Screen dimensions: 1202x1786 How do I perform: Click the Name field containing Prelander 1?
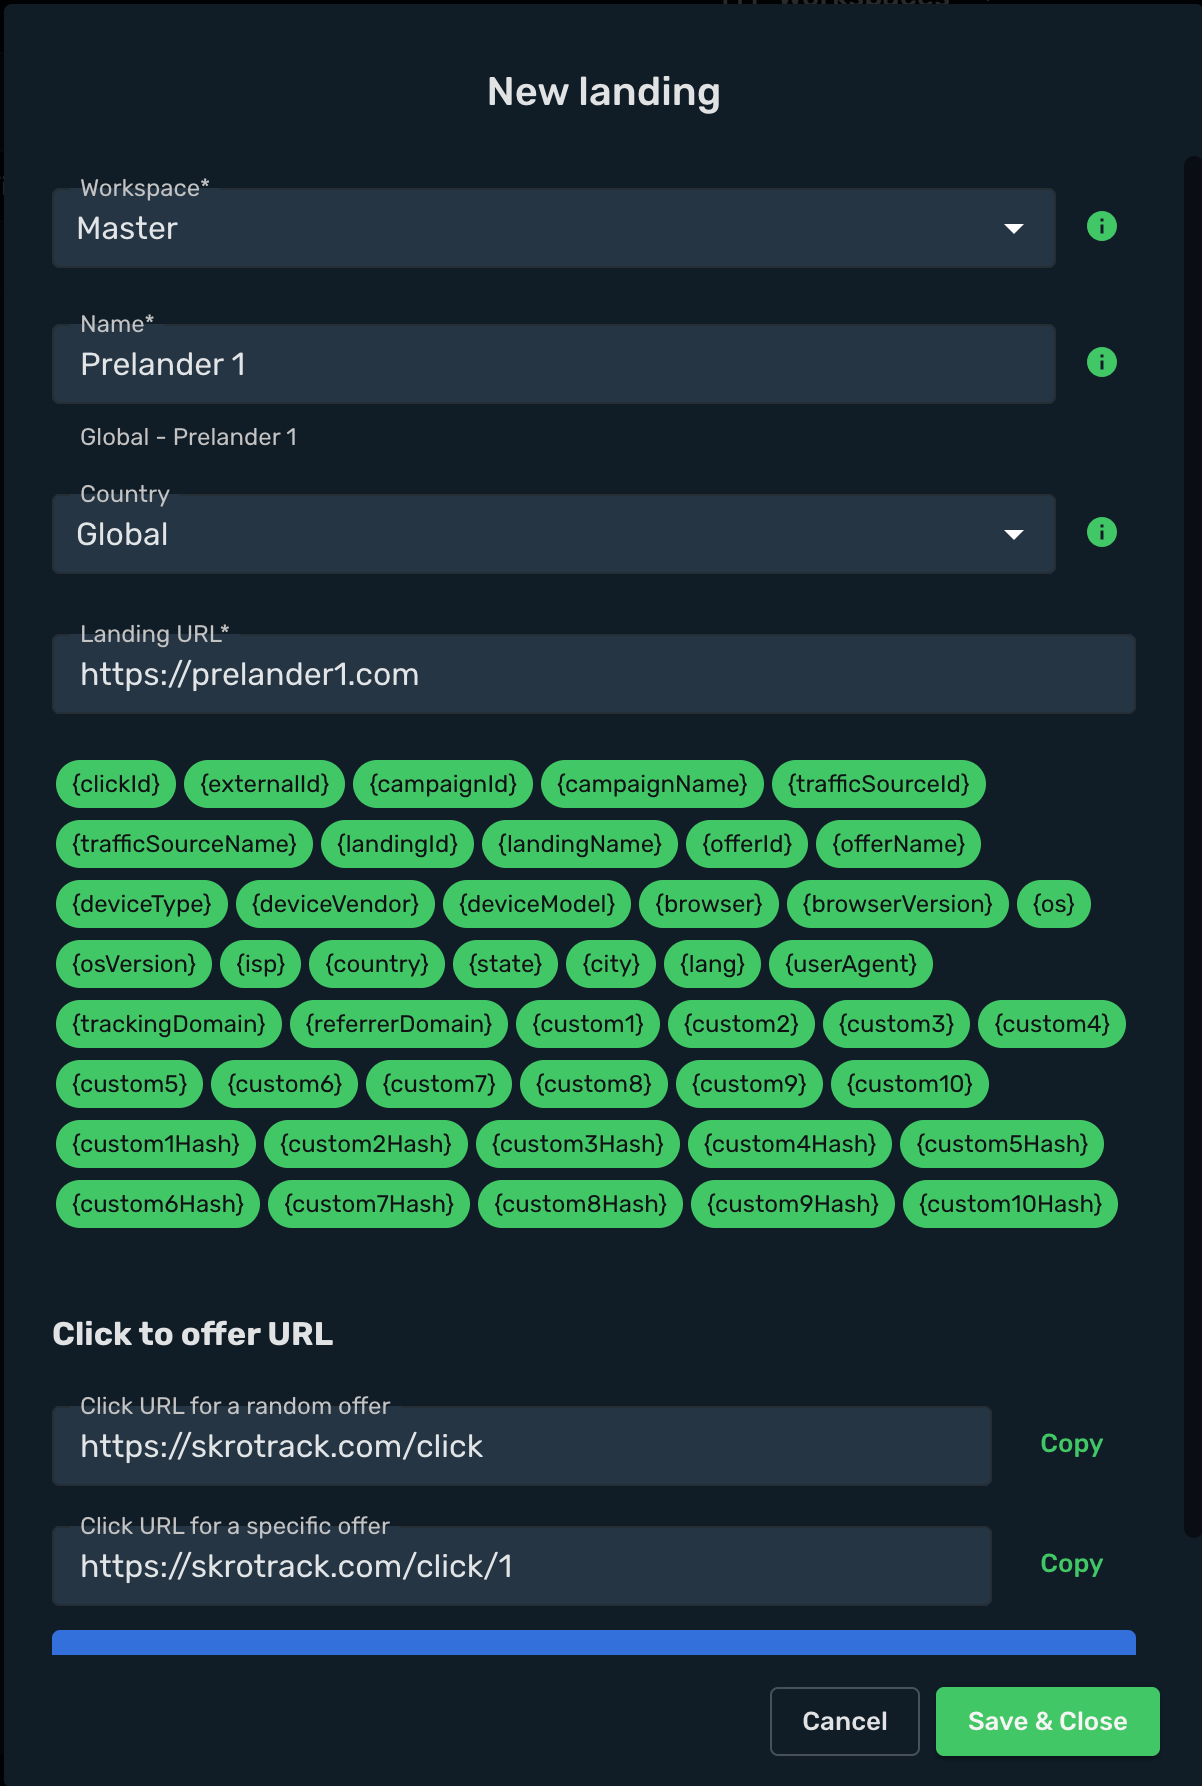(553, 364)
